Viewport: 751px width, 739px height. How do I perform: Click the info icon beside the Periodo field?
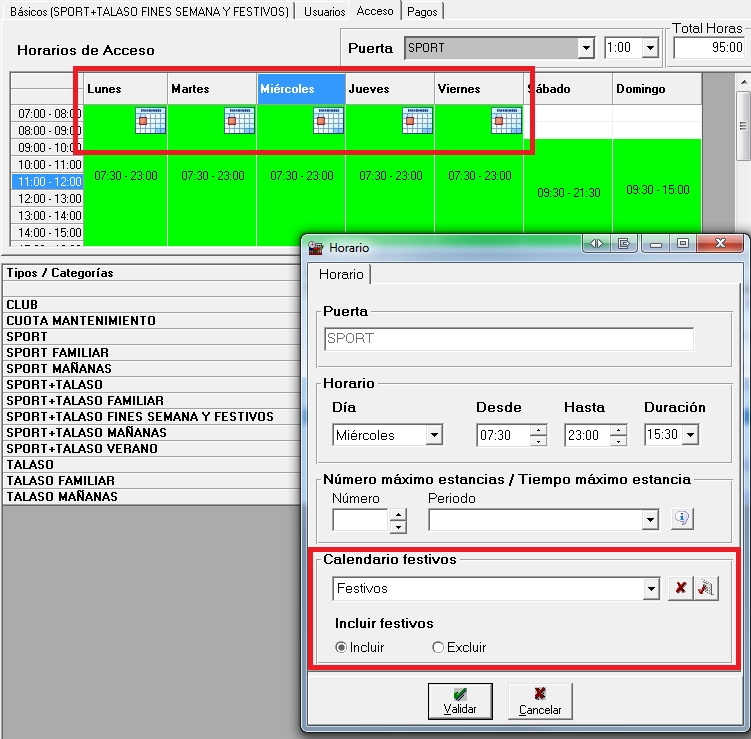pyautogui.click(x=682, y=518)
